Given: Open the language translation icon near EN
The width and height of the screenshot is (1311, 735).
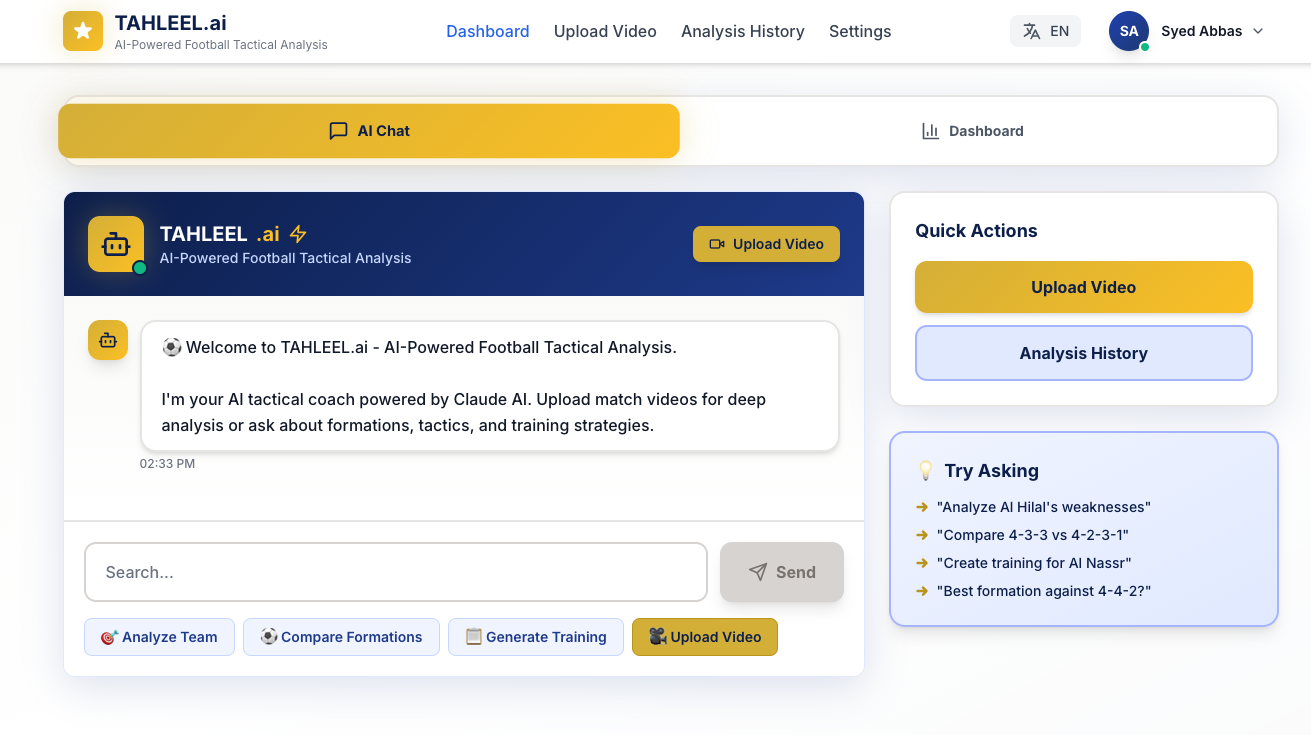Looking at the screenshot, I should (x=1031, y=31).
